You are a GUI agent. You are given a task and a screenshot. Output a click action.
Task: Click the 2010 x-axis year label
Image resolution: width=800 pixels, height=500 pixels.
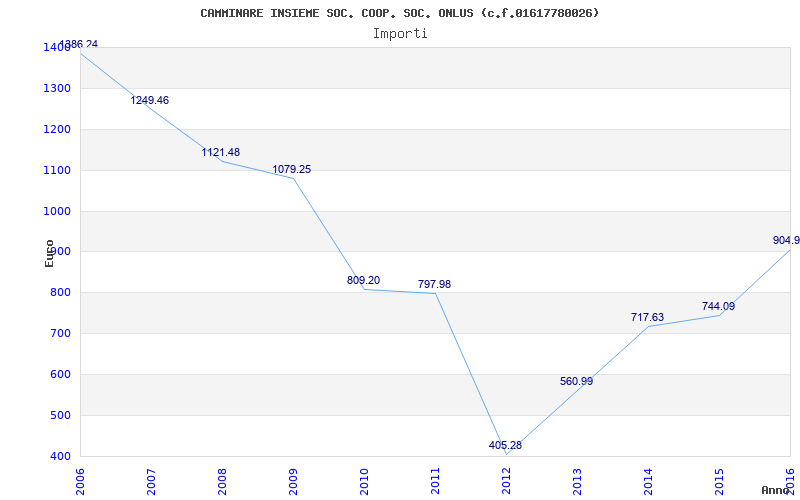click(364, 482)
